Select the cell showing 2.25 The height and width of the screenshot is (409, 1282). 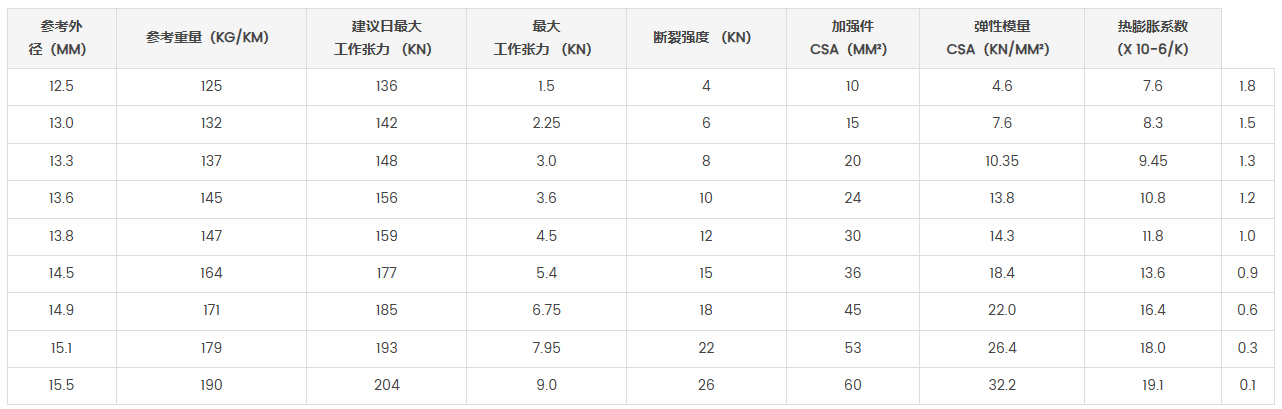point(547,124)
